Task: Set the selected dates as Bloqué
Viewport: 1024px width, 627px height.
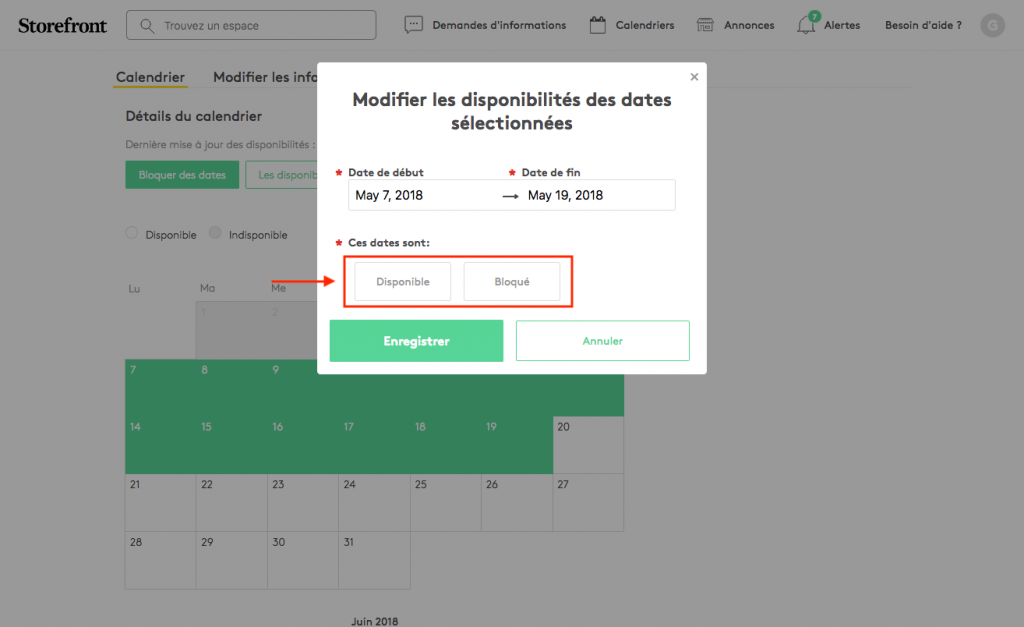Action: [512, 282]
